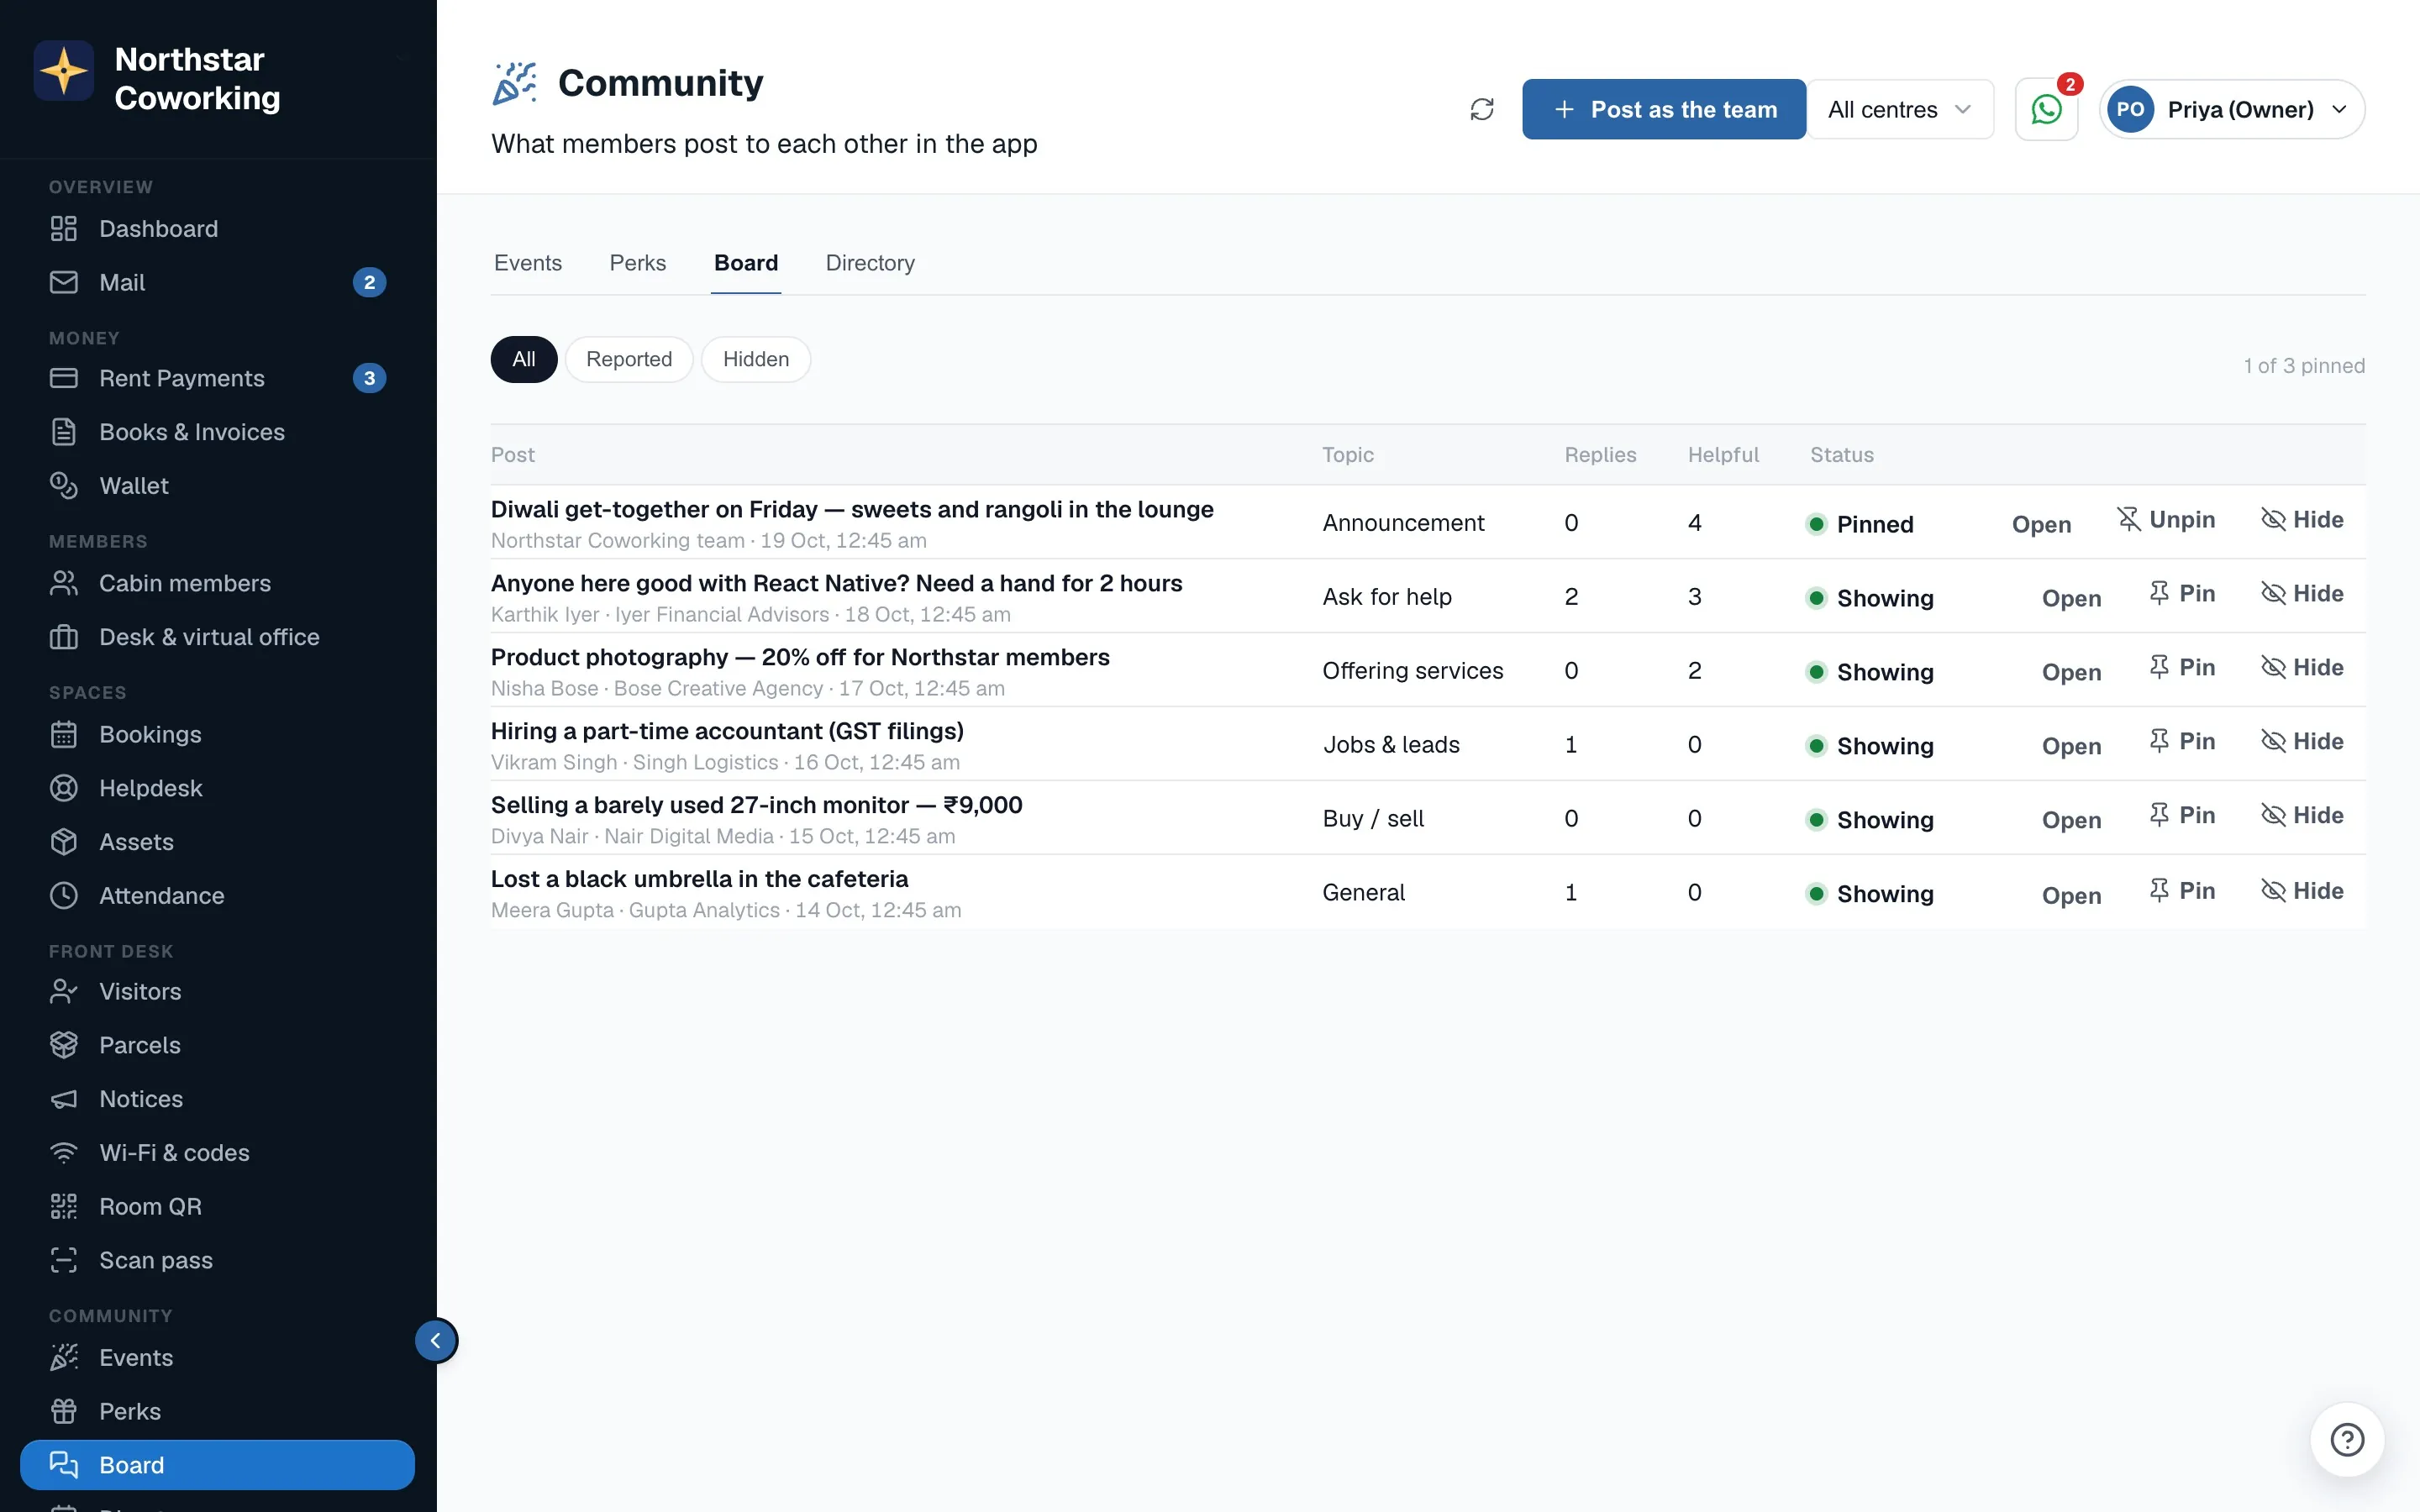2420x1512 pixels.
Task: Filter posts by Reported
Action: click(x=629, y=359)
